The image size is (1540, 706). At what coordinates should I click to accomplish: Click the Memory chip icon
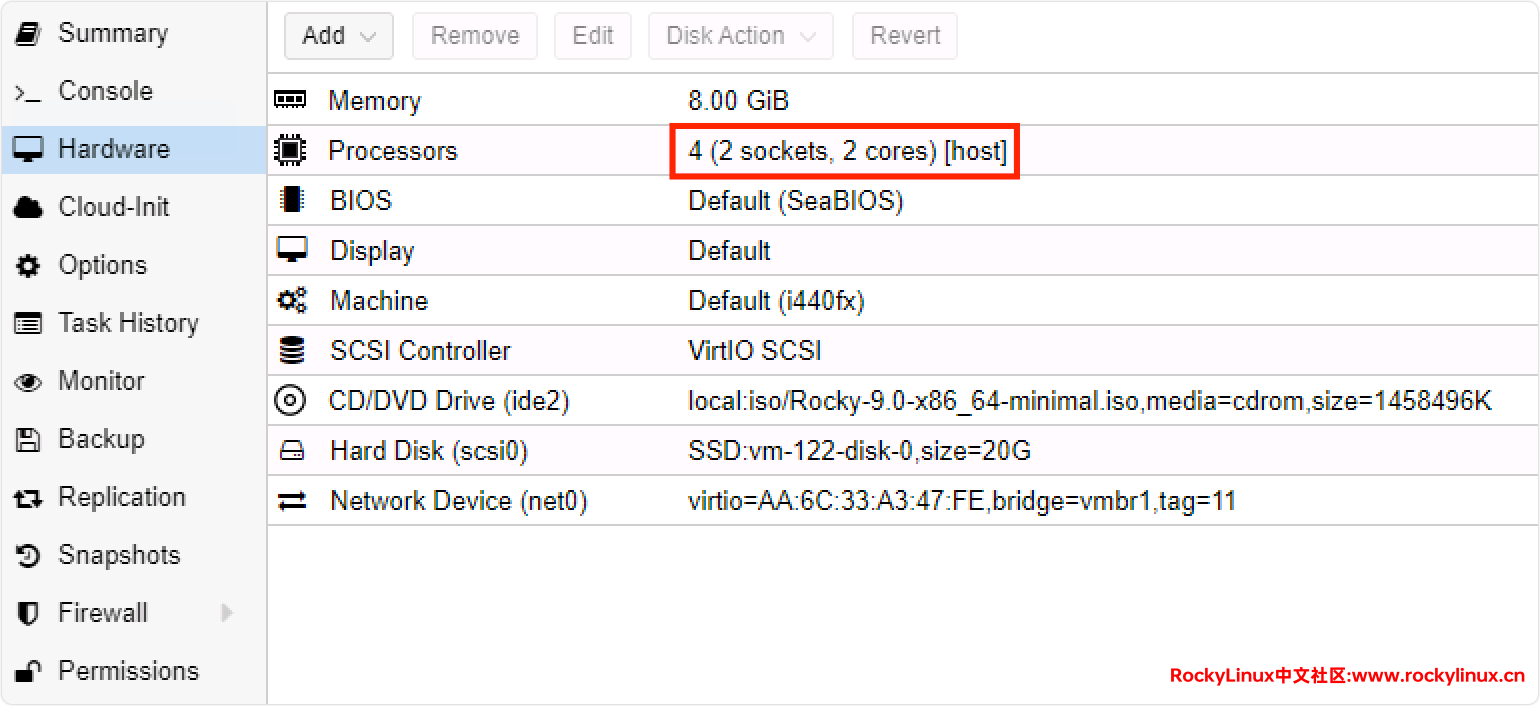291,100
